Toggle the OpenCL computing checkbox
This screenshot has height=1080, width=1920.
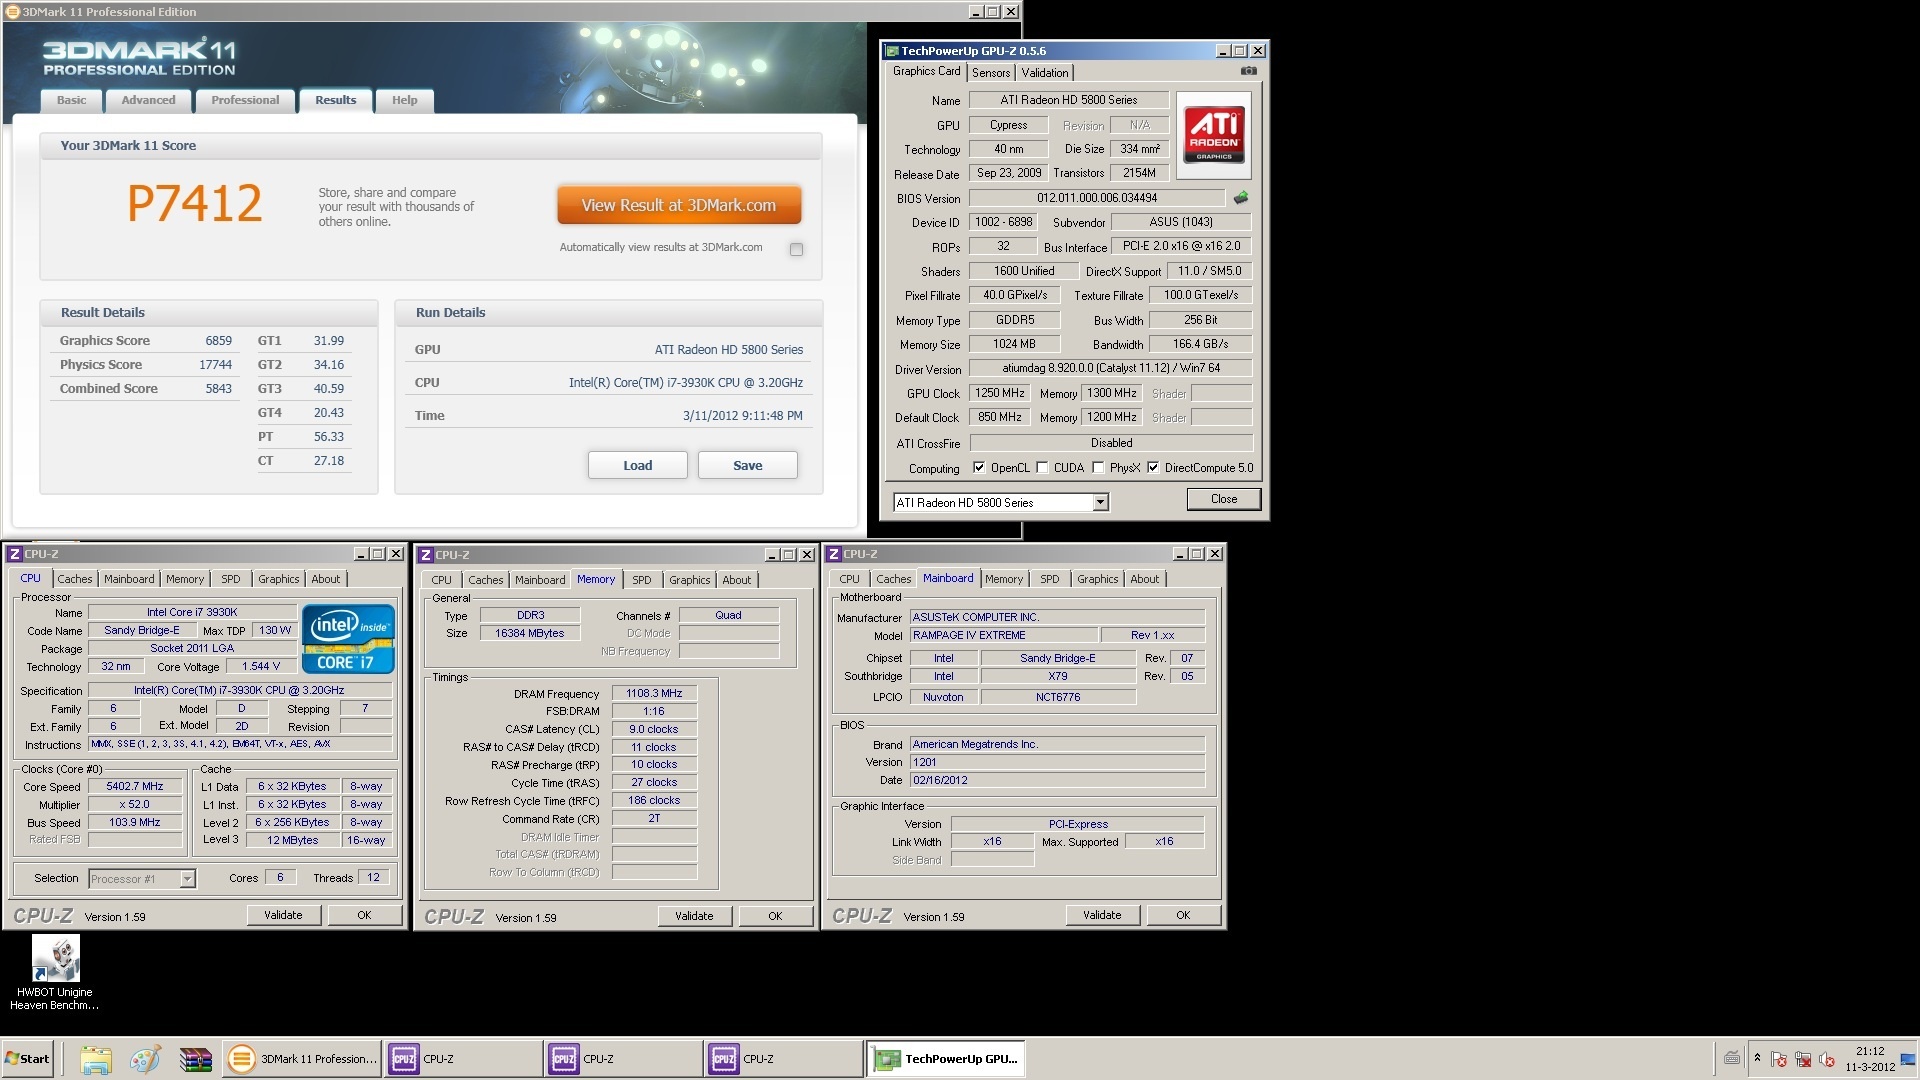point(979,468)
